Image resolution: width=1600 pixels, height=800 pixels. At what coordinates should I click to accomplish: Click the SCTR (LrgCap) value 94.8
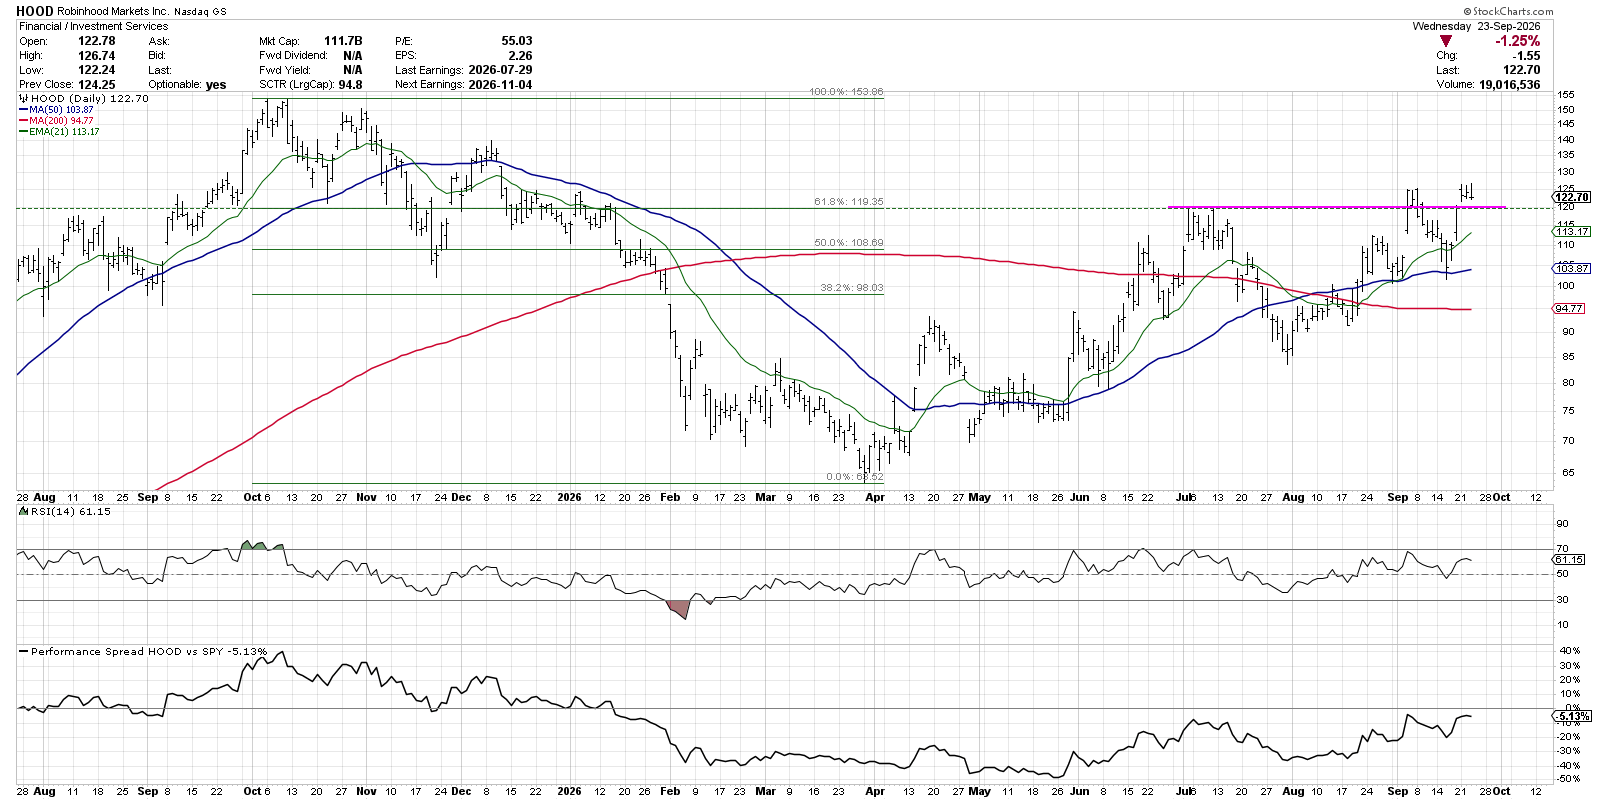point(350,85)
